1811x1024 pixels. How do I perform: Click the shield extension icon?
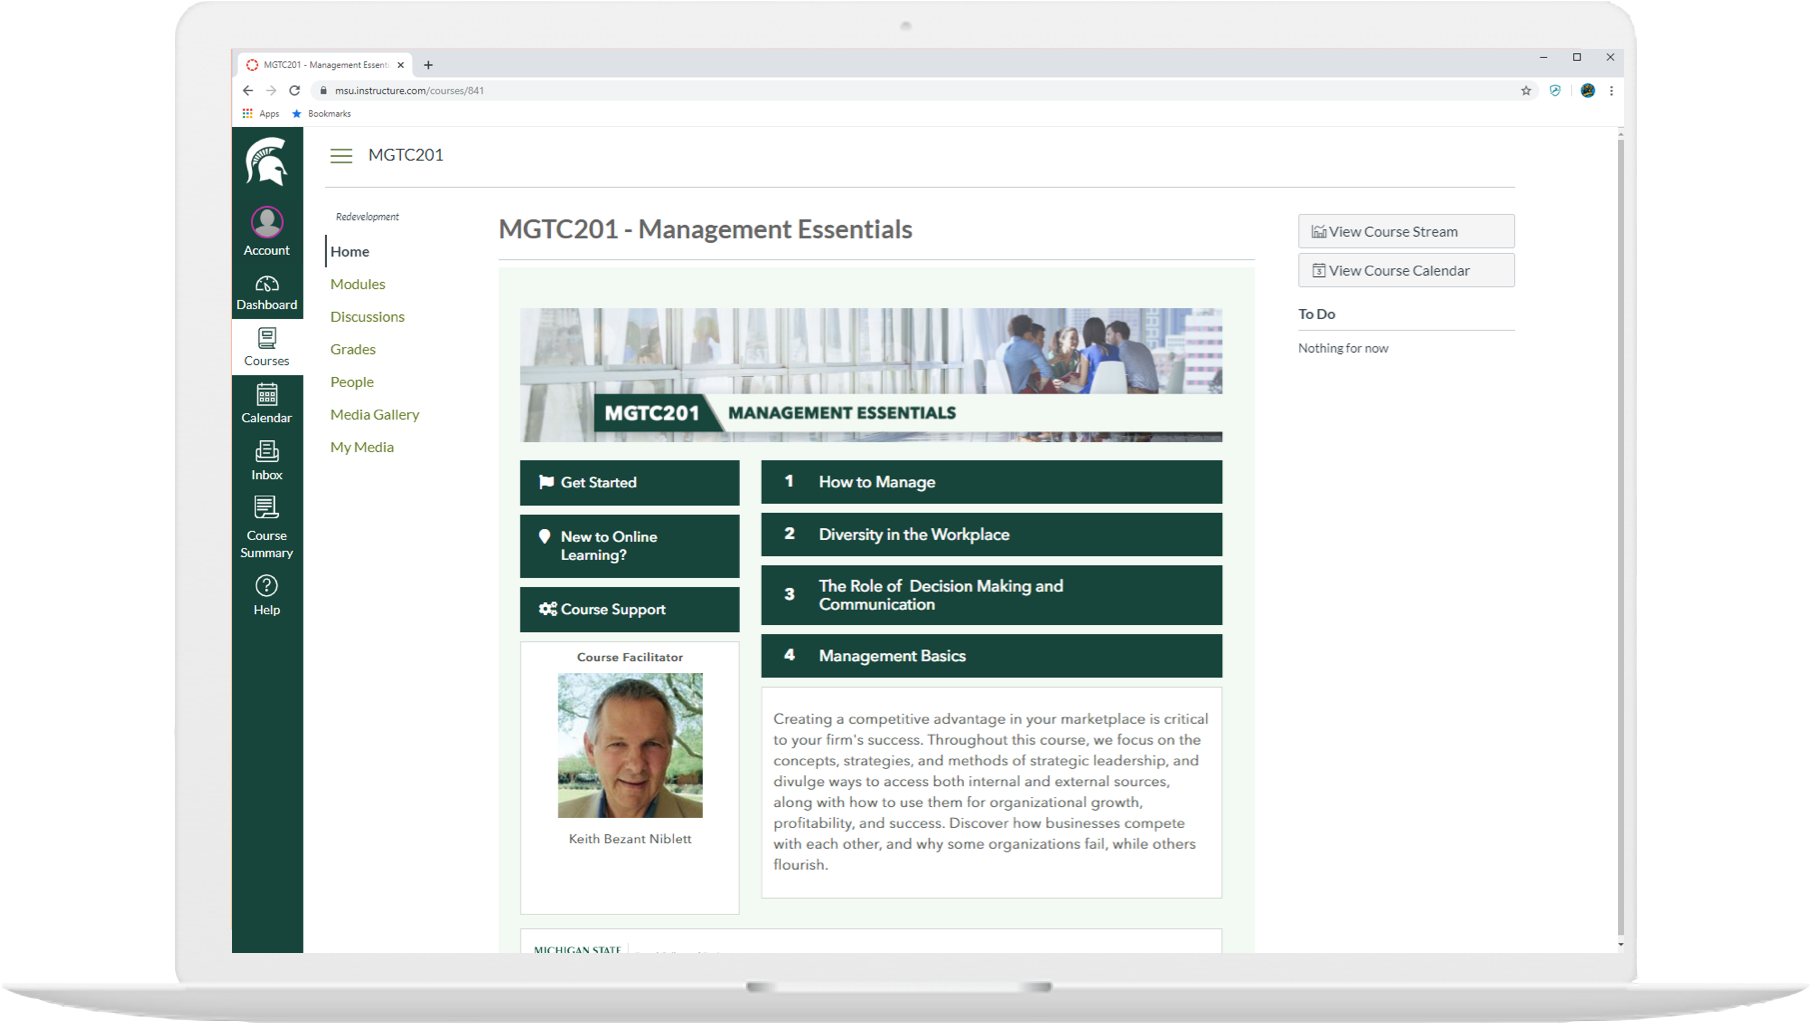(1555, 90)
